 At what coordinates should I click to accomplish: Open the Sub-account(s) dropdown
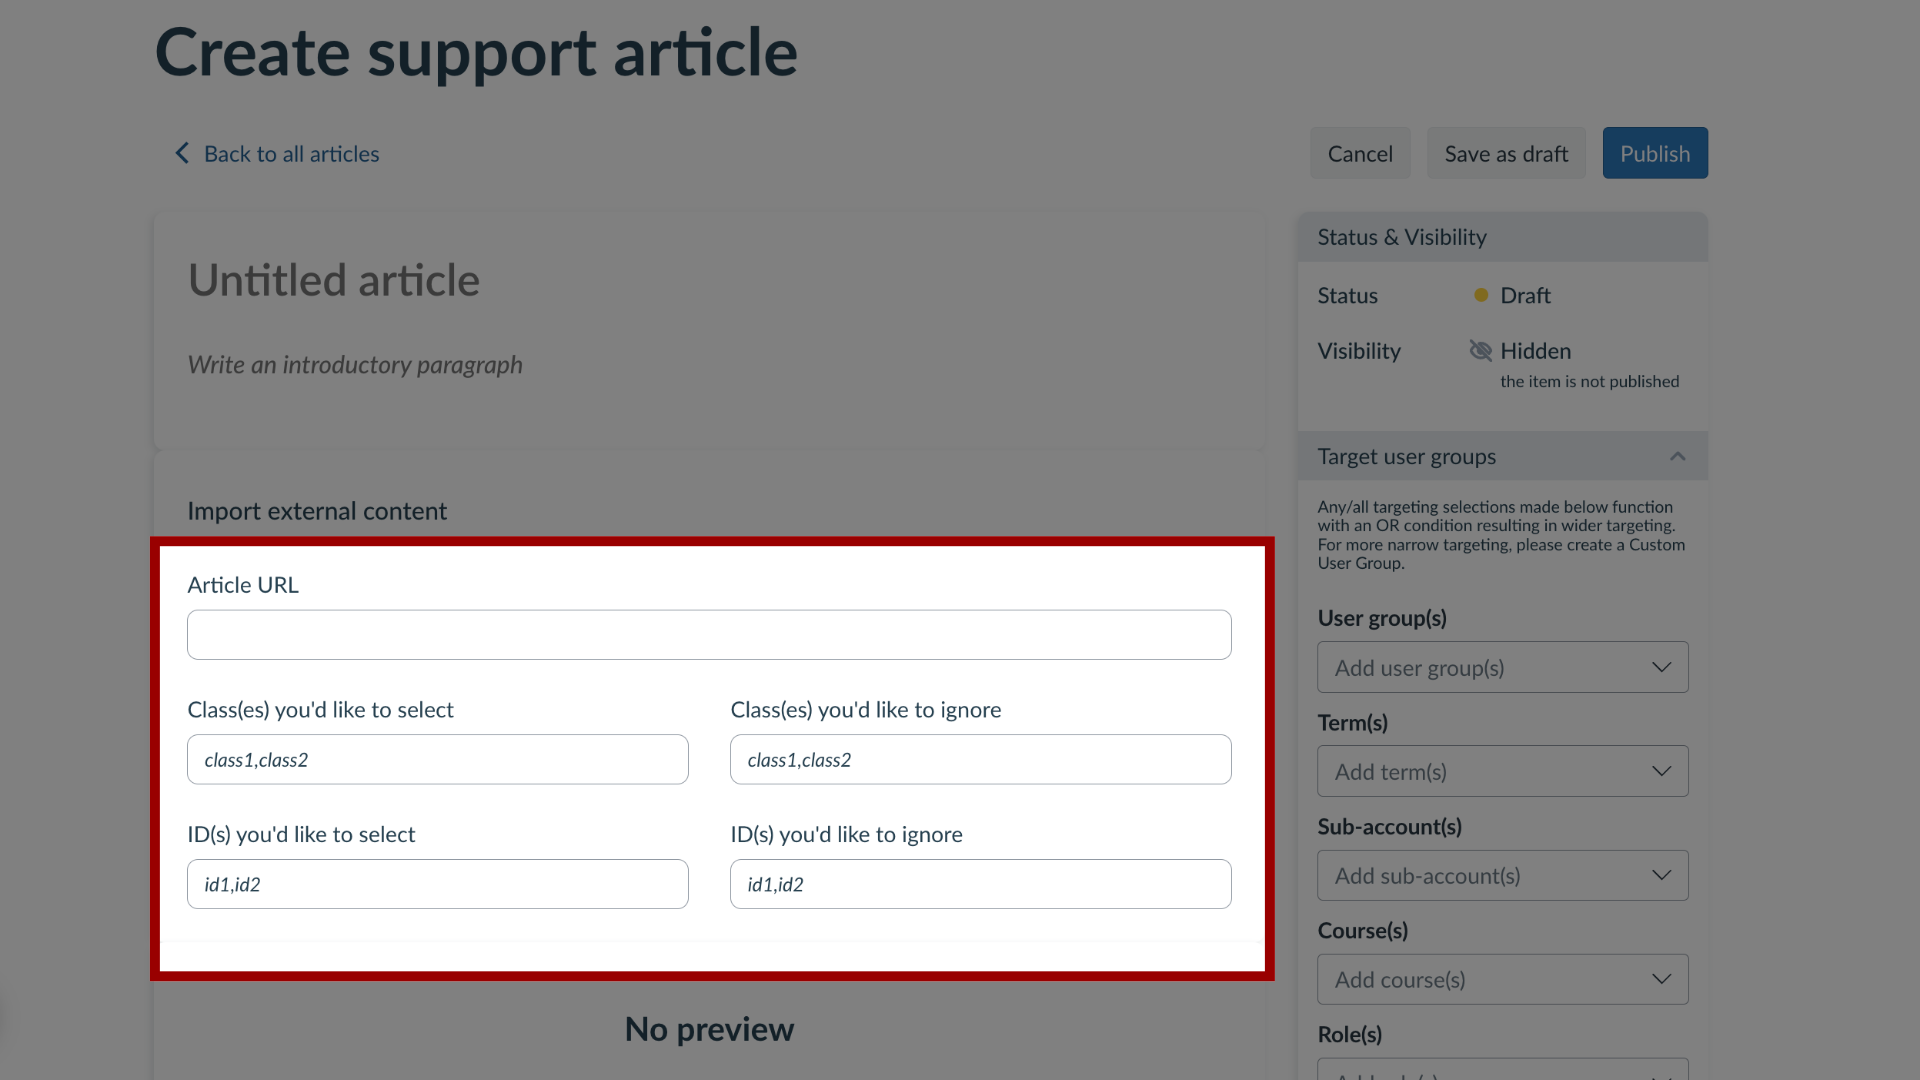coord(1502,876)
